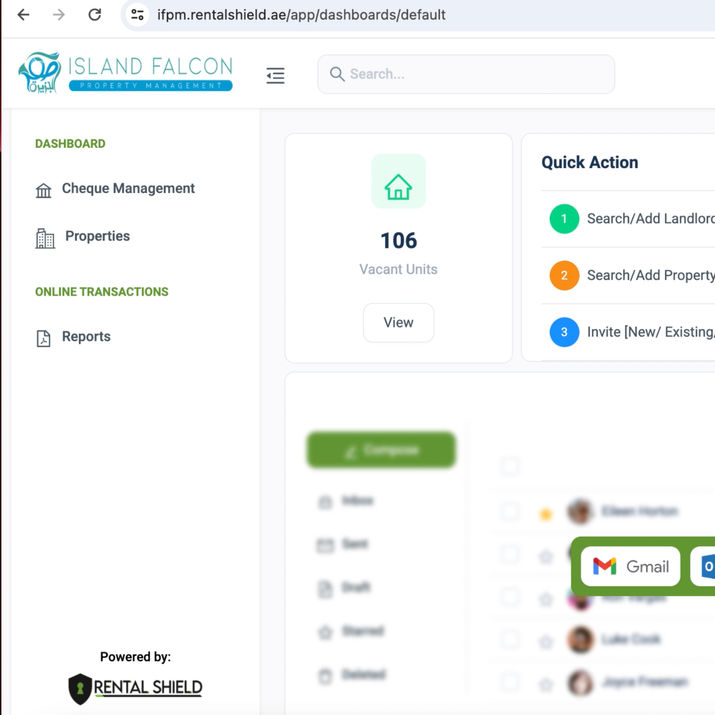Go back using browser back arrow
The width and height of the screenshot is (715, 715).
23,15
